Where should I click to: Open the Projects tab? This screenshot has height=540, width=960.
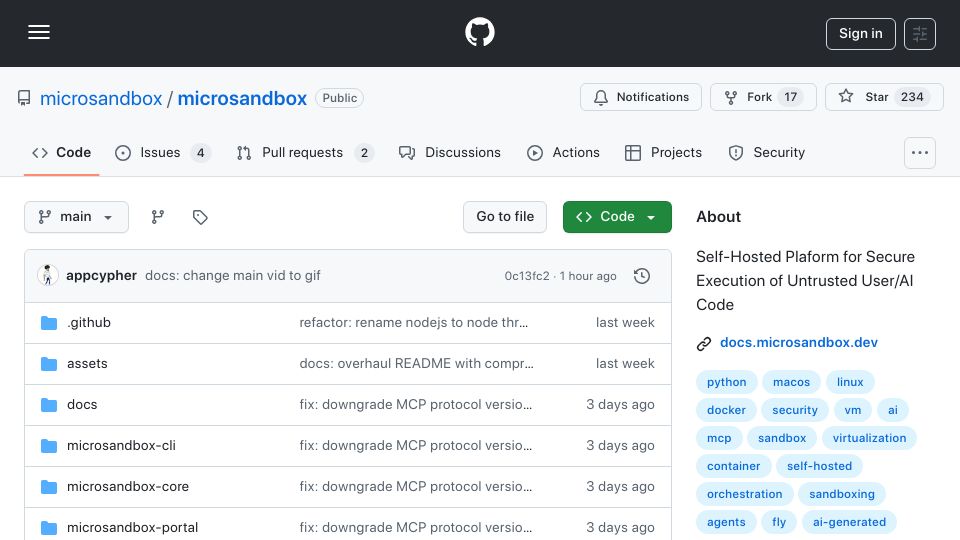663,152
